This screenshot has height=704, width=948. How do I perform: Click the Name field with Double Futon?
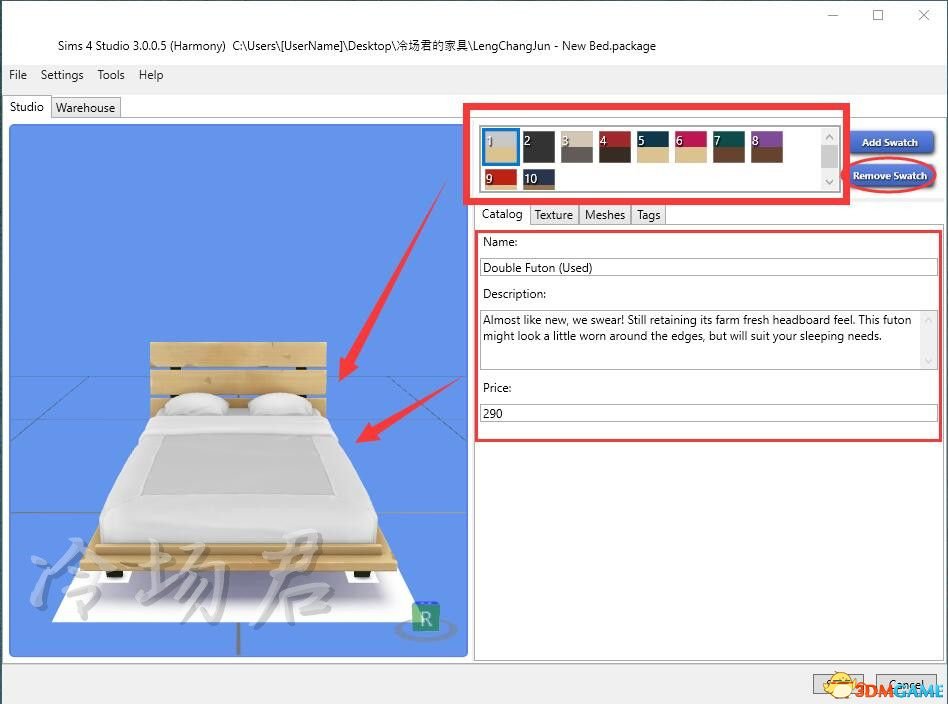(x=709, y=267)
